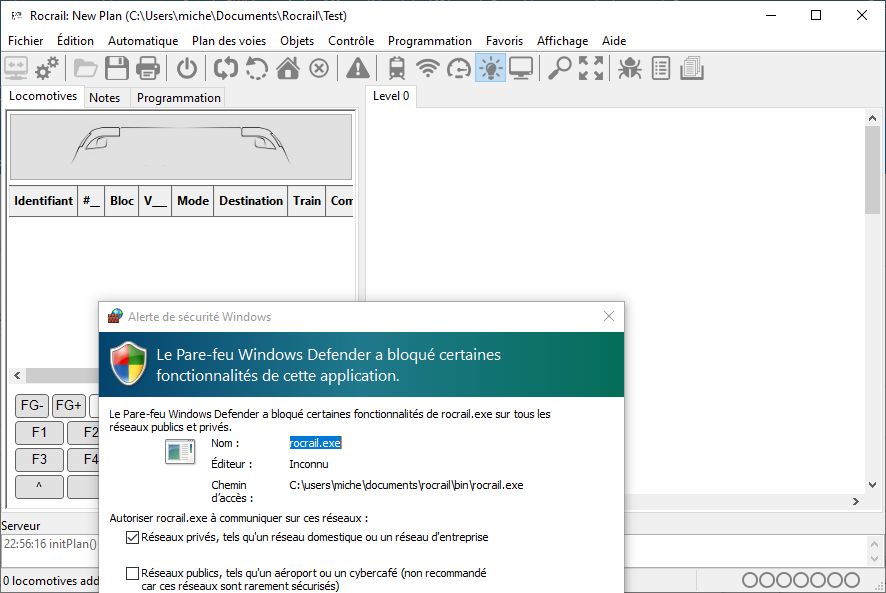Toggle automatic mode looping arrows icon
886x593 pixels.
(x=225, y=68)
